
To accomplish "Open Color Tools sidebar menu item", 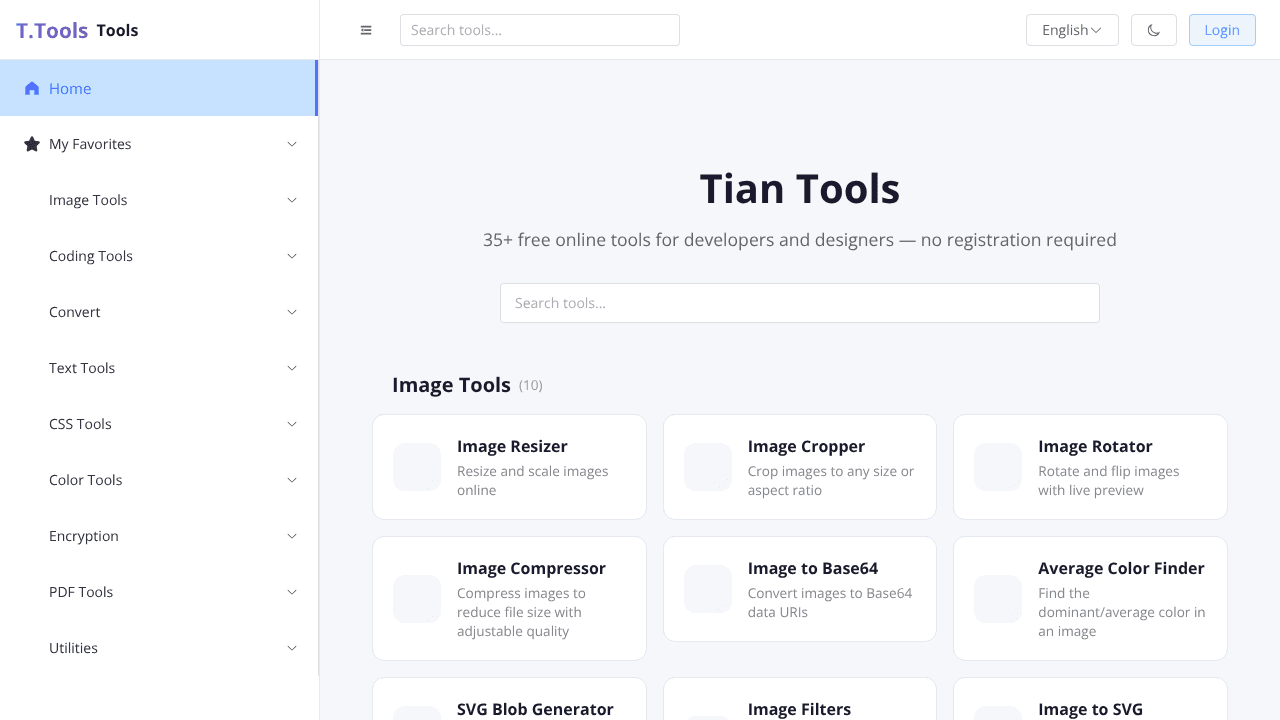I will [159, 480].
